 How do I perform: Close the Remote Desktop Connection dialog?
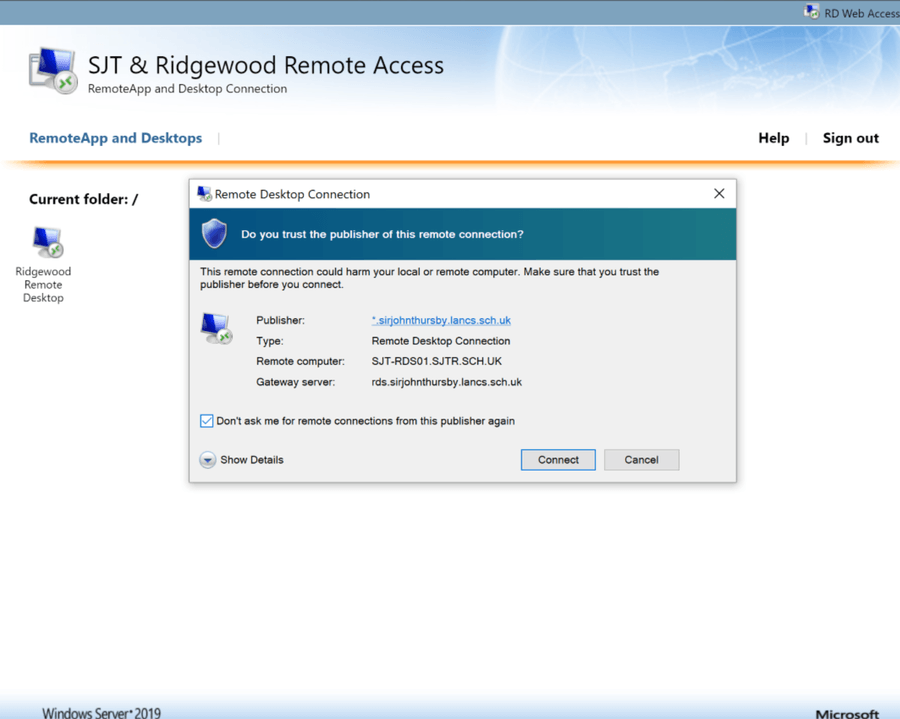click(x=719, y=194)
